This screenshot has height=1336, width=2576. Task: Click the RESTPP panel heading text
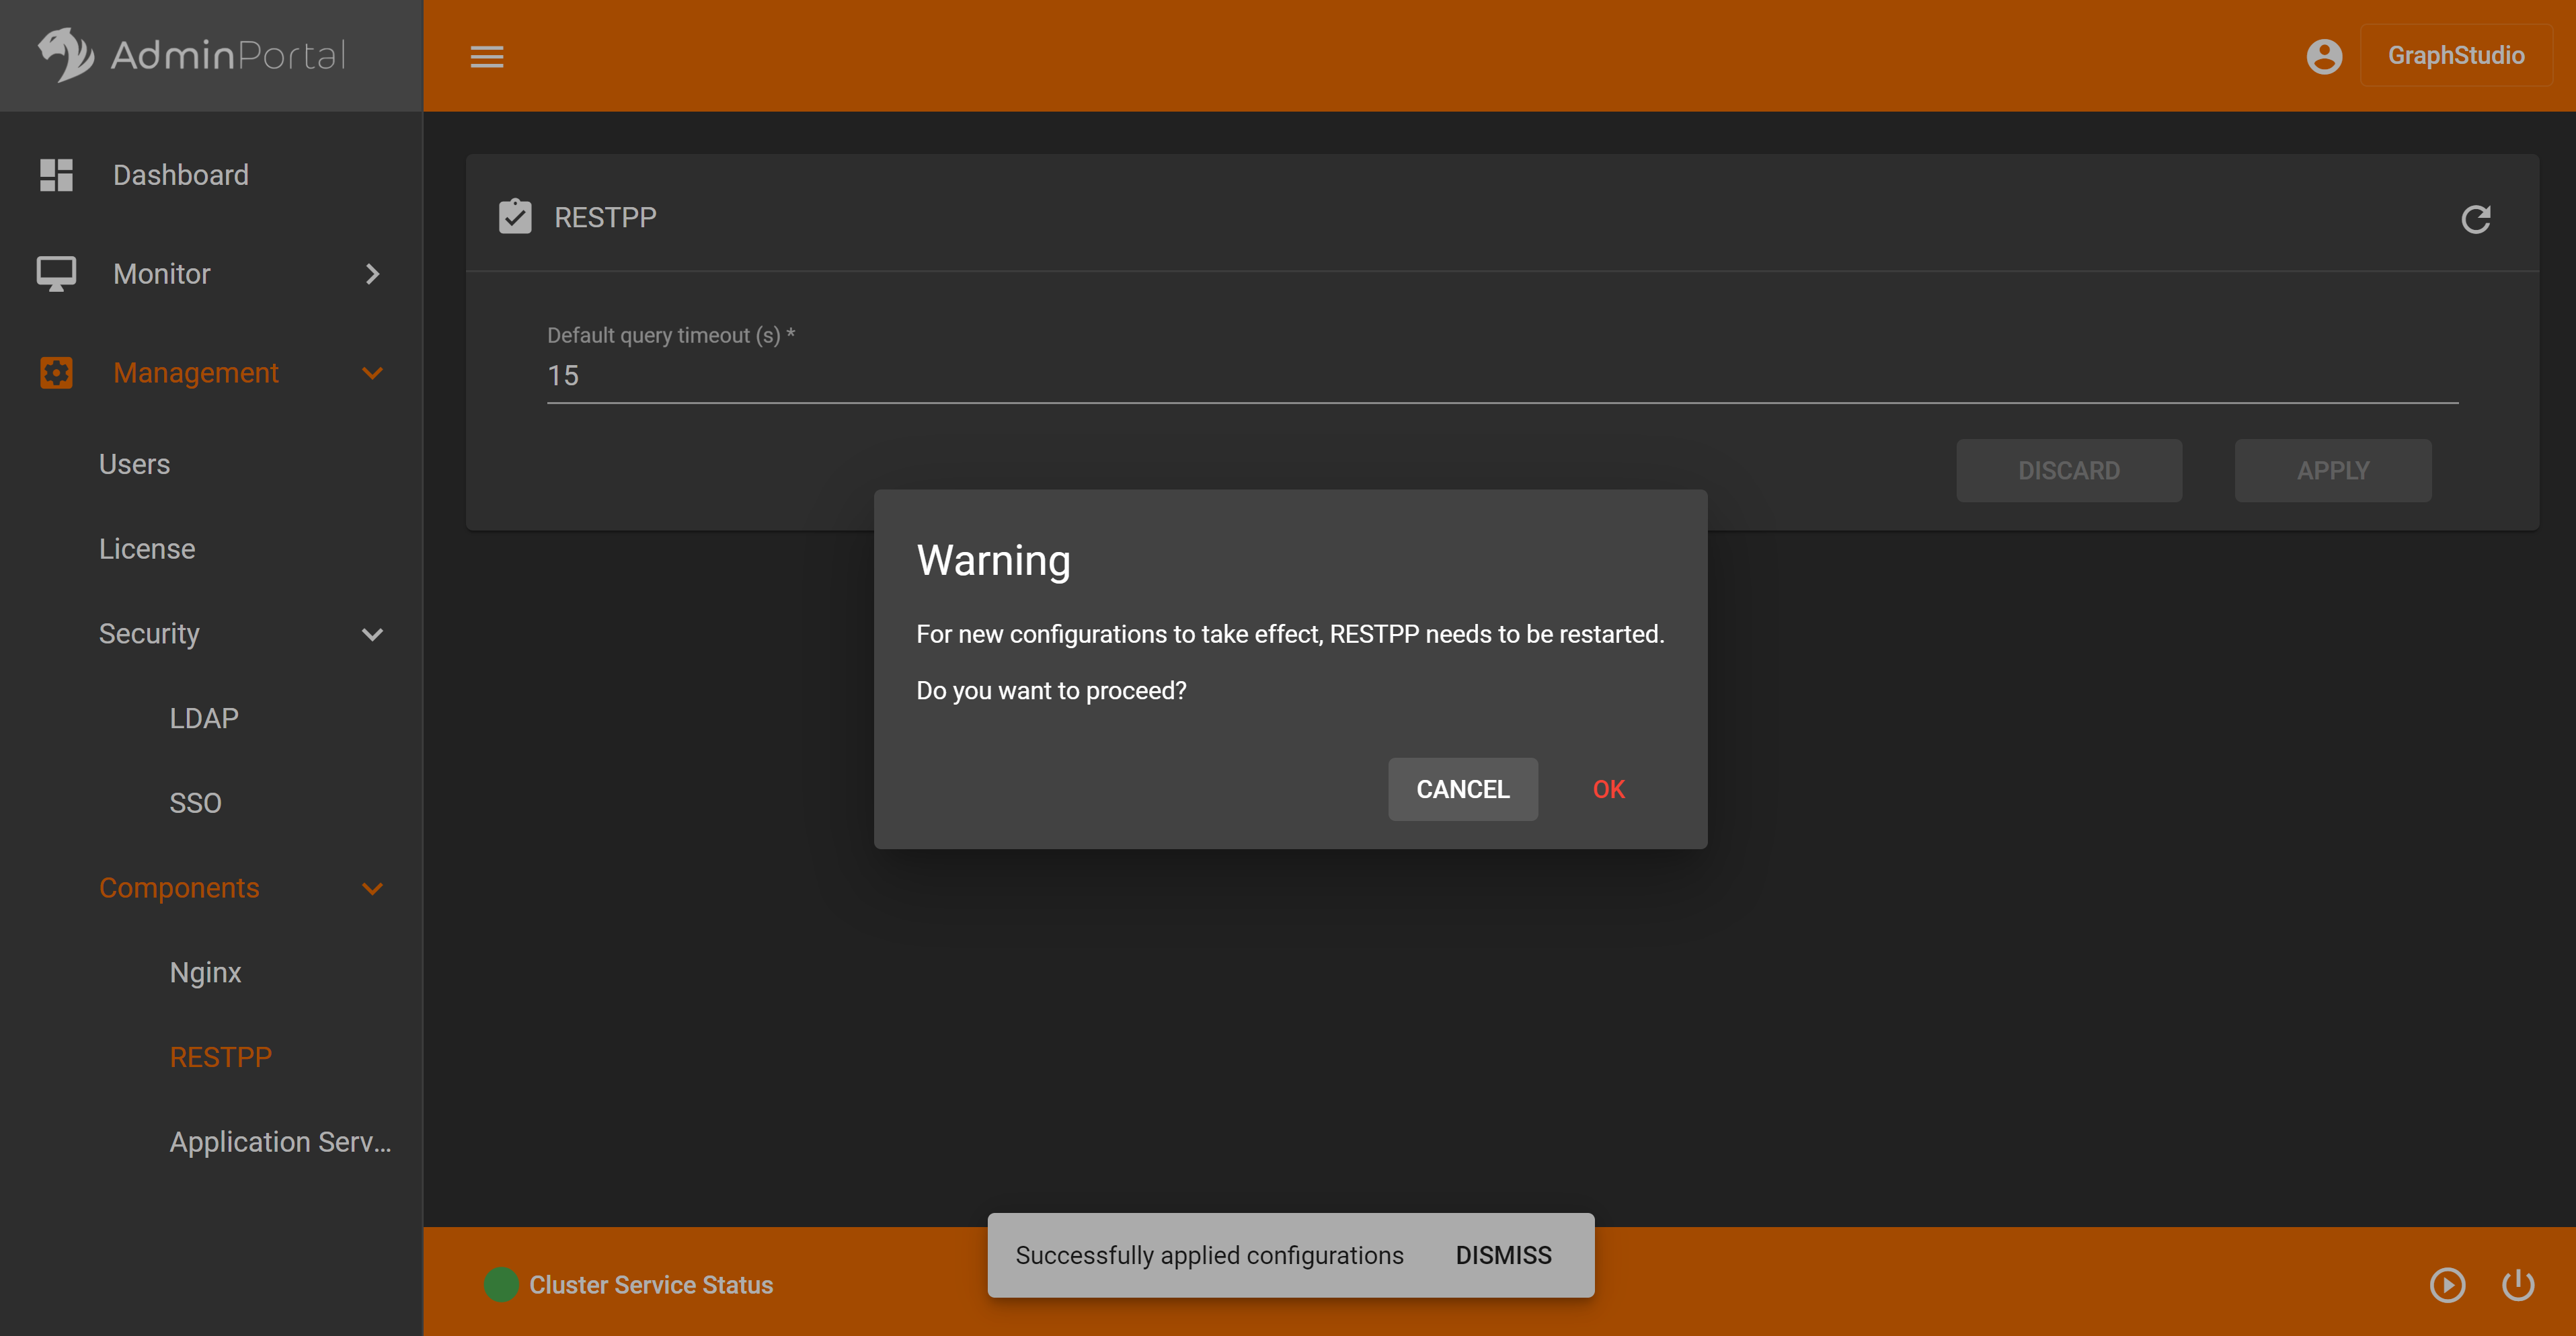[605, 217]
